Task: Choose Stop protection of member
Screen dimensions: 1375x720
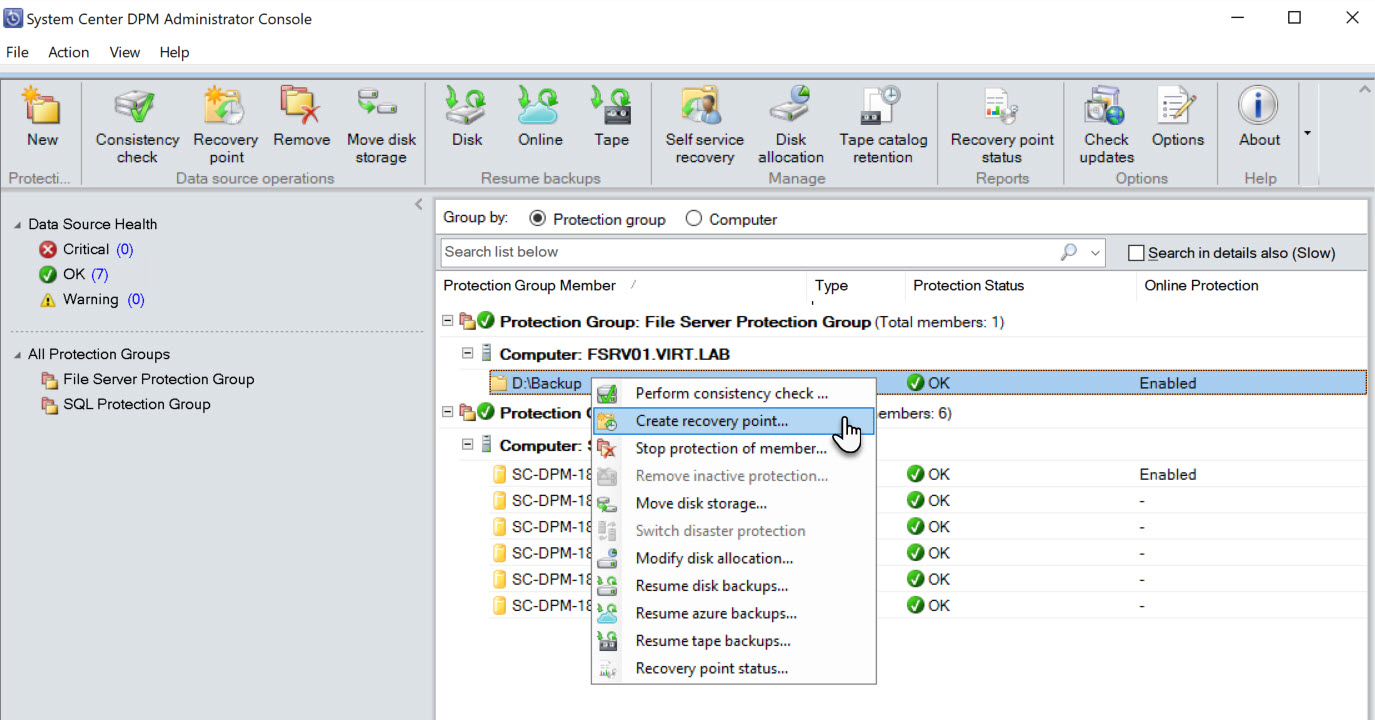Action: tap(733, 448)
